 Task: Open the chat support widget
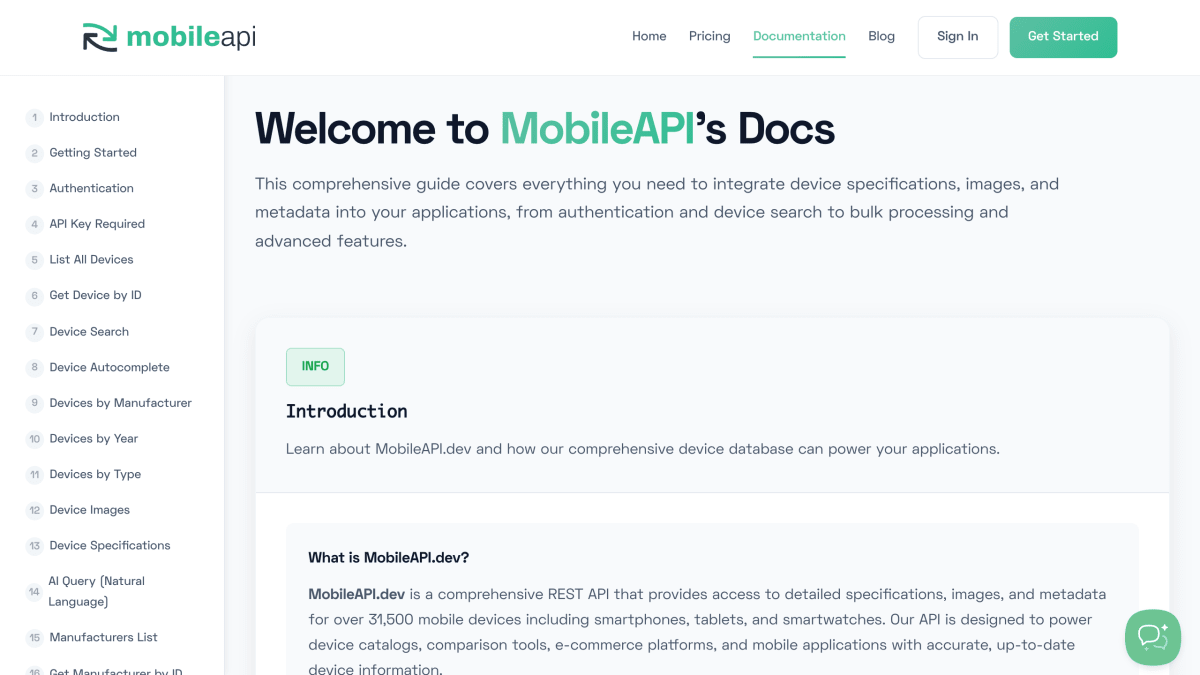tap(1152, 637)
